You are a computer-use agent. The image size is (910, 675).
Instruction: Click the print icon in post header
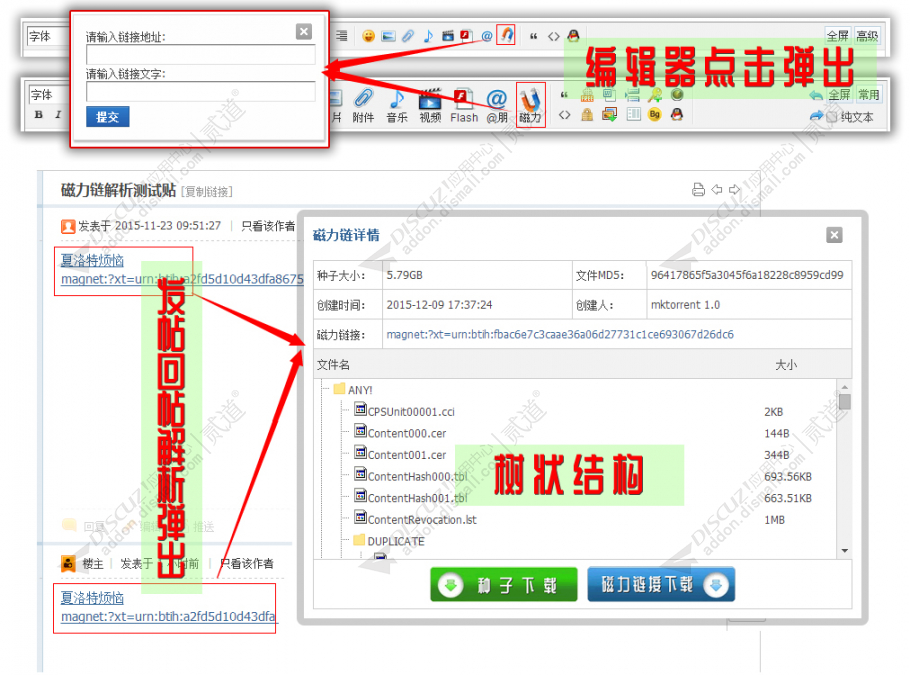coord(698,190)
